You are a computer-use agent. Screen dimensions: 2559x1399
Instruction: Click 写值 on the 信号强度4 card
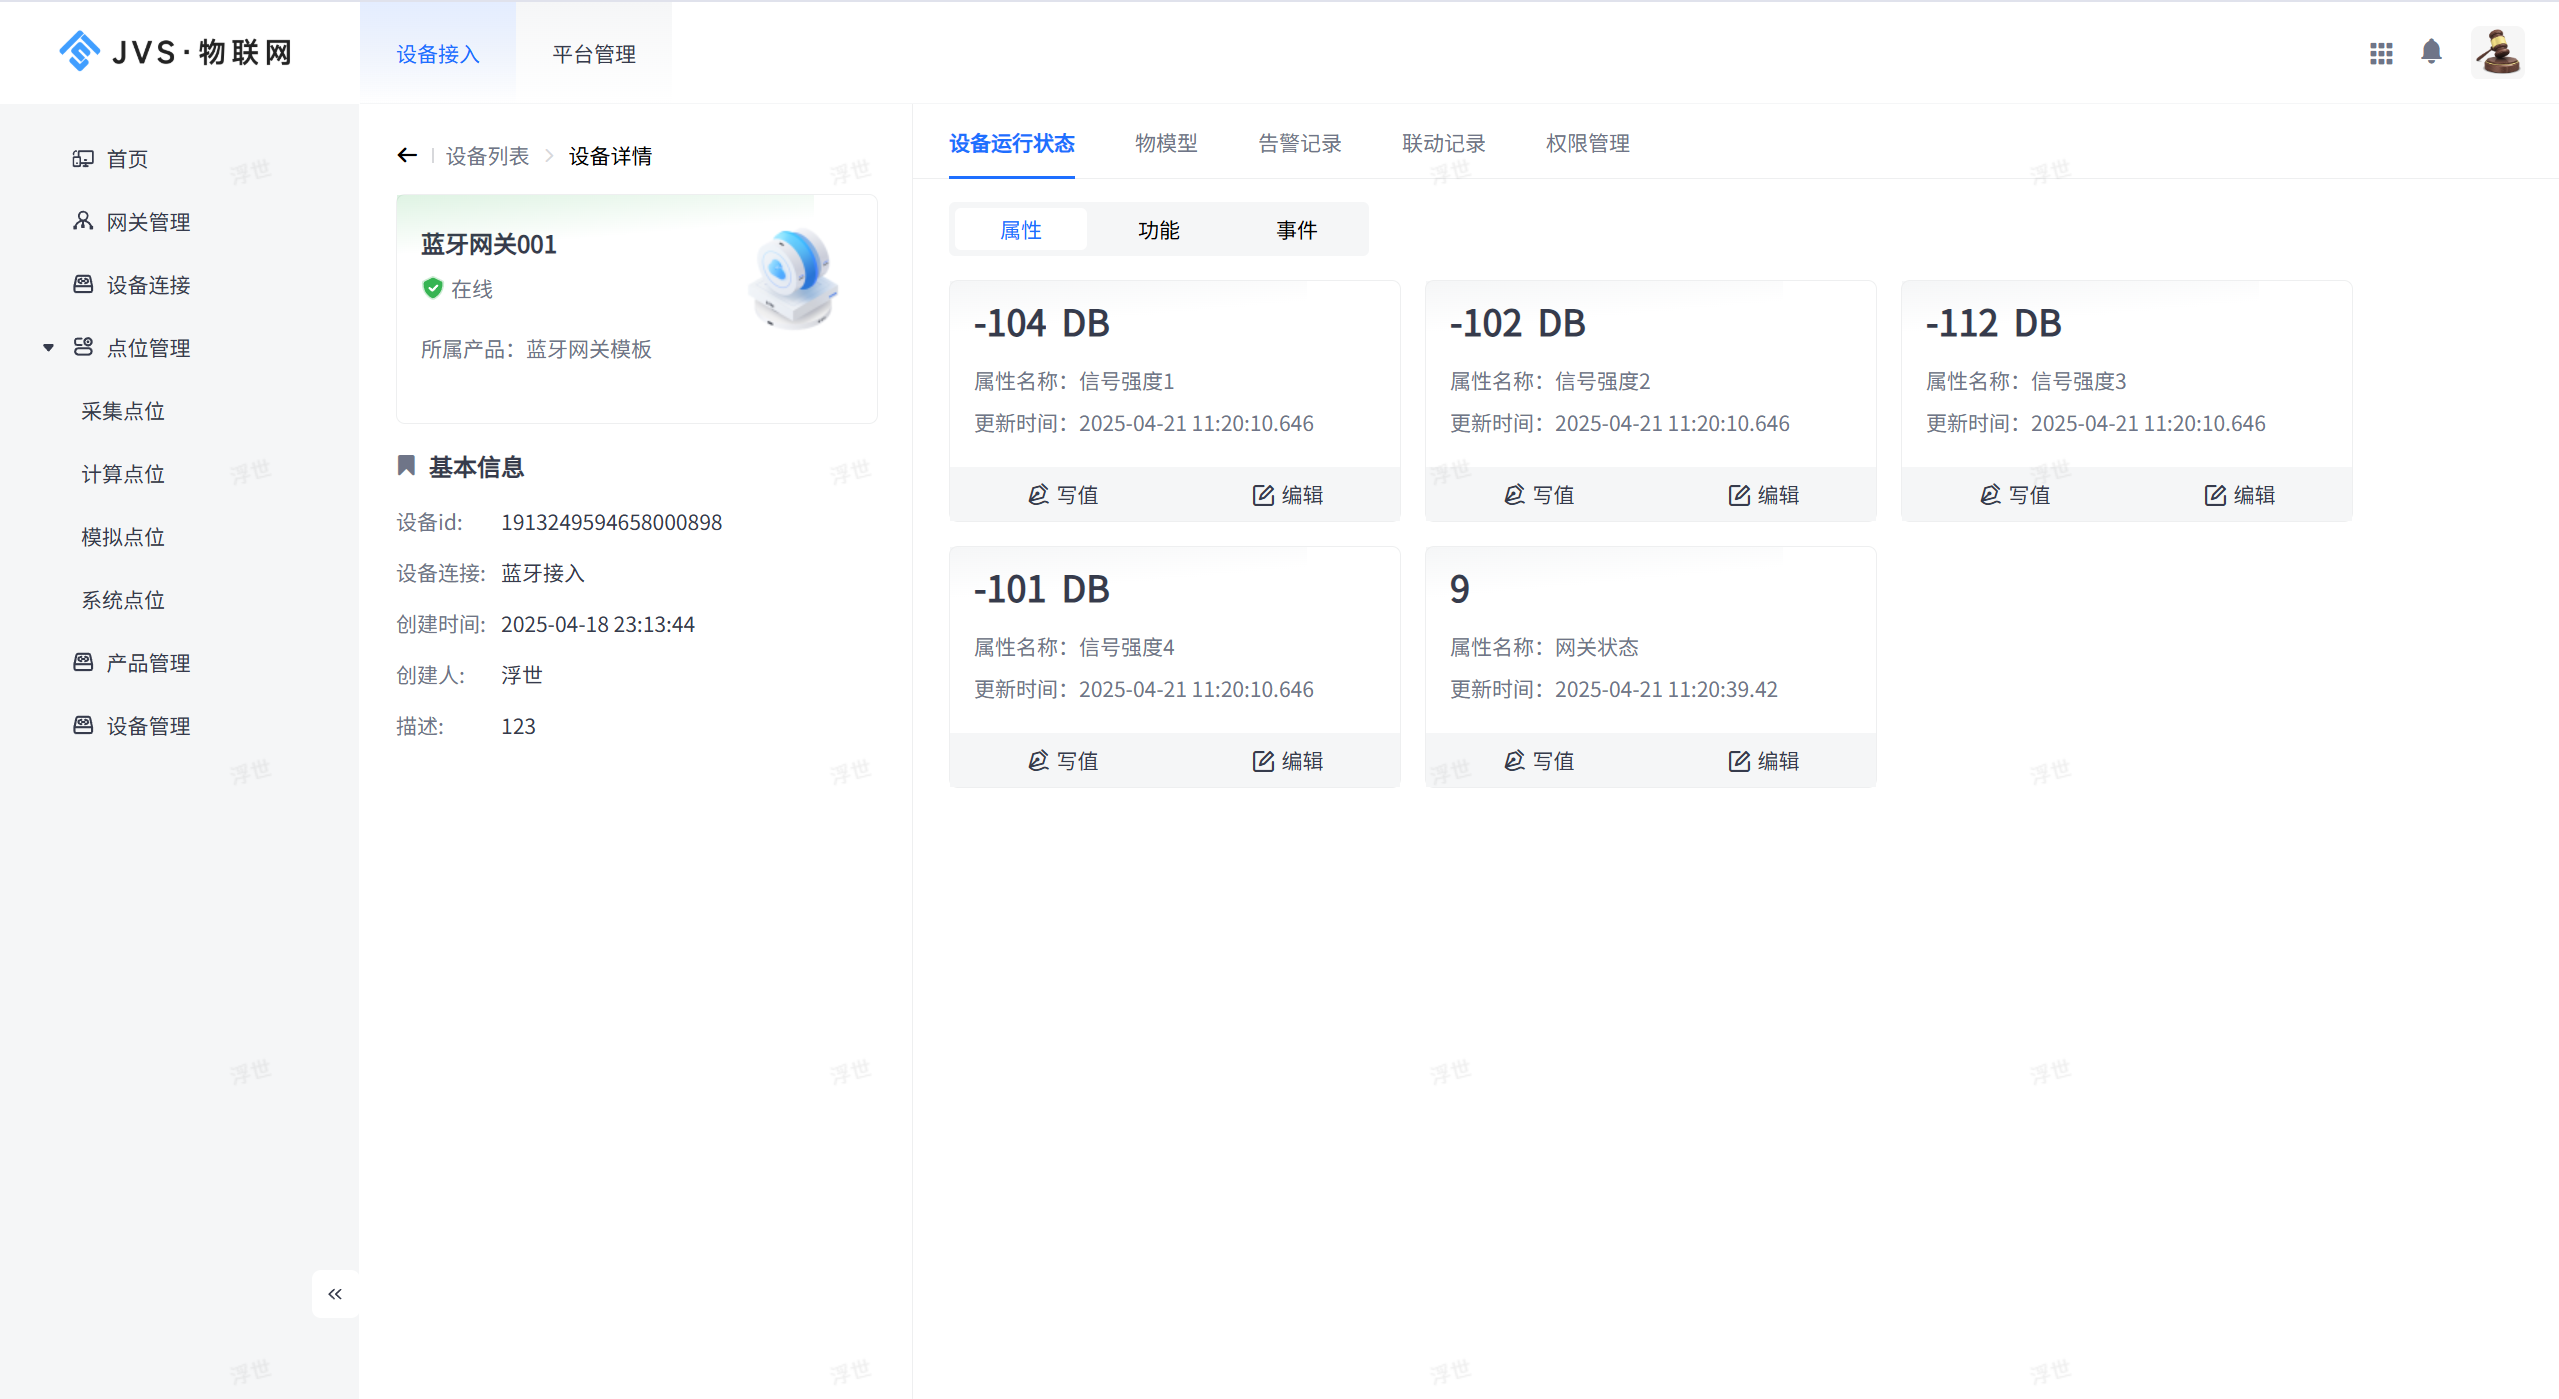1063,761
